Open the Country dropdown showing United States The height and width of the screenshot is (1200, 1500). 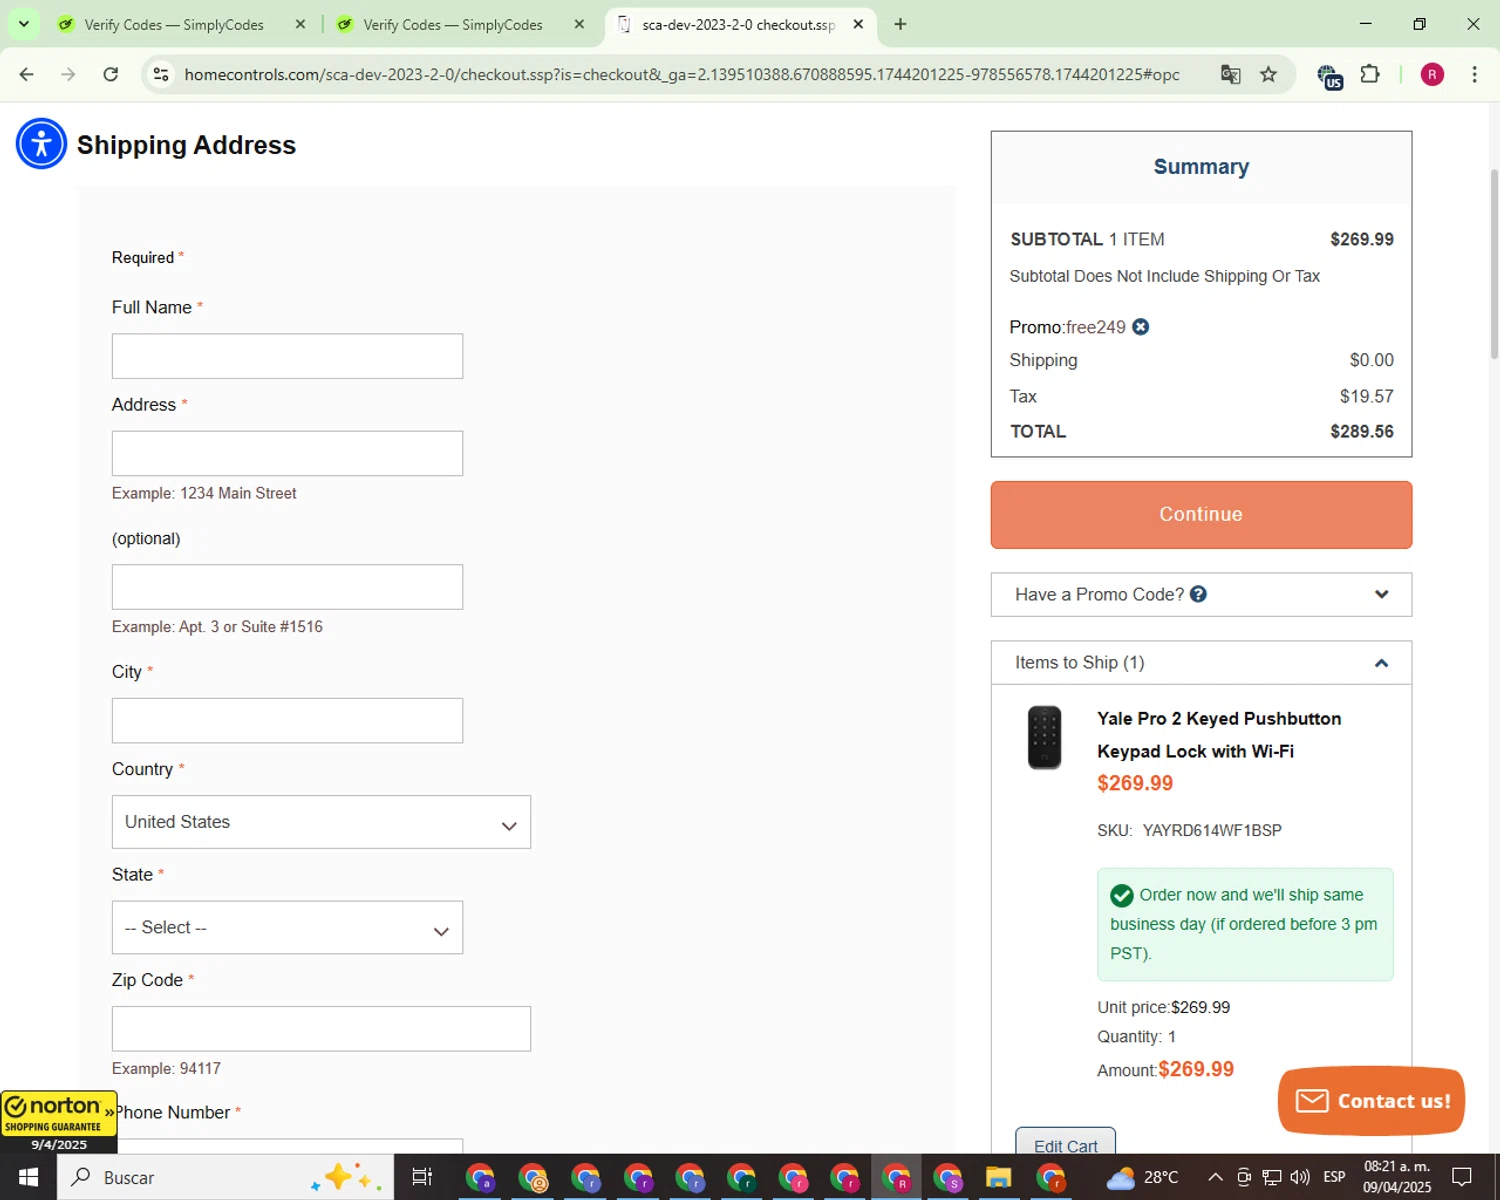tap(321, 822)
